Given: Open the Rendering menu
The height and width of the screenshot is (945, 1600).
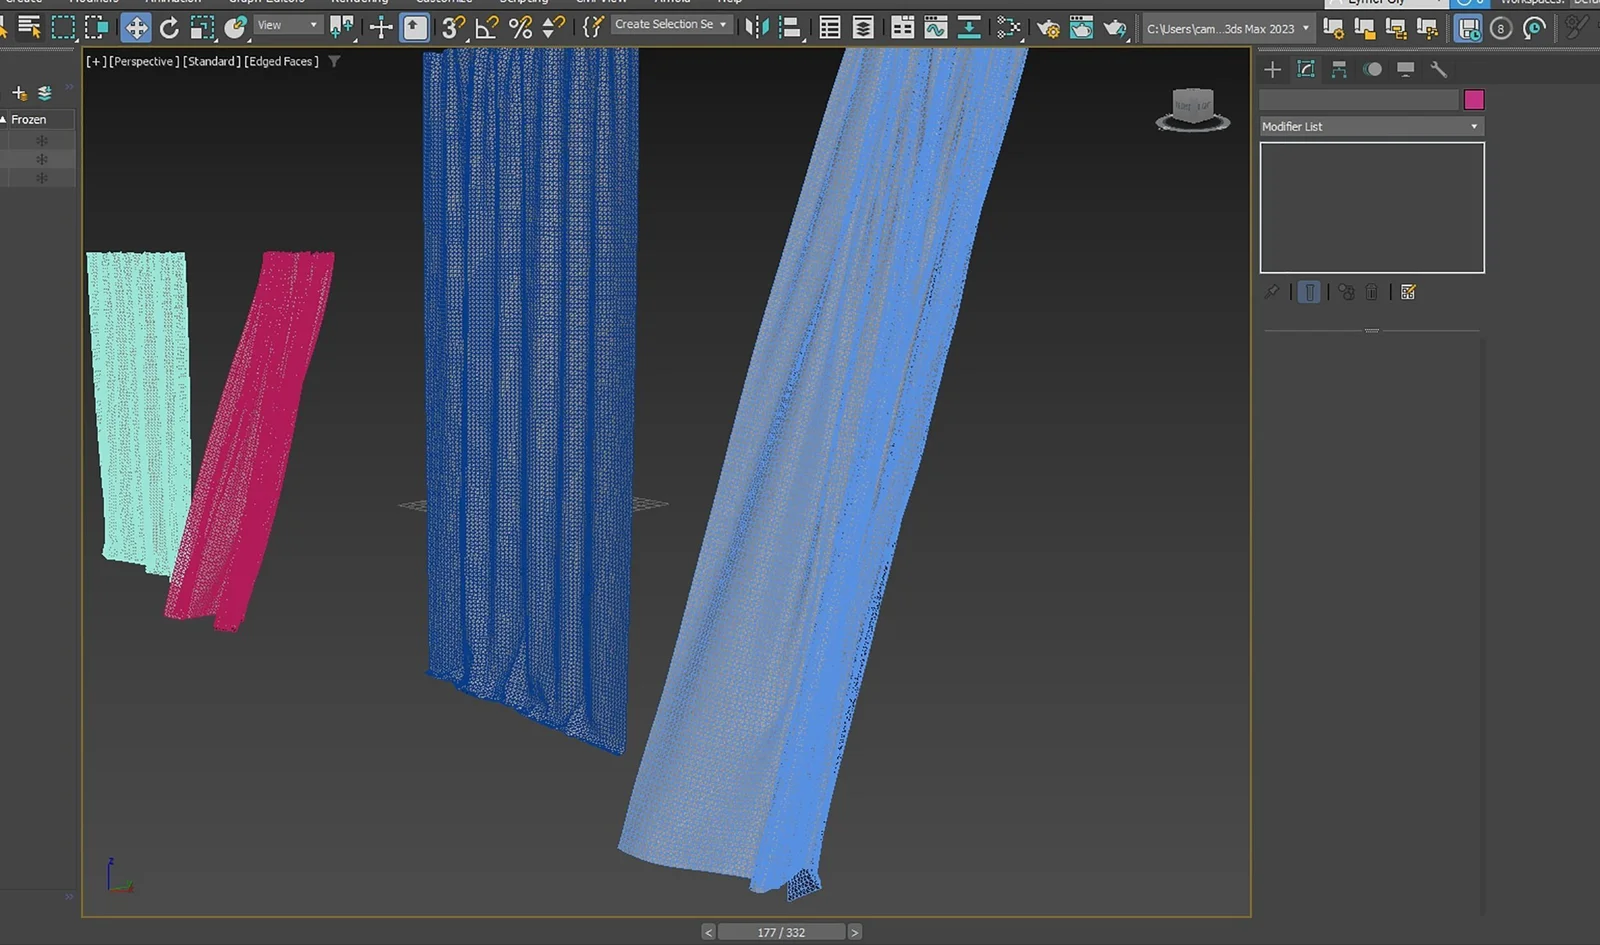Looking at the screenshot, I should point(359,2).
